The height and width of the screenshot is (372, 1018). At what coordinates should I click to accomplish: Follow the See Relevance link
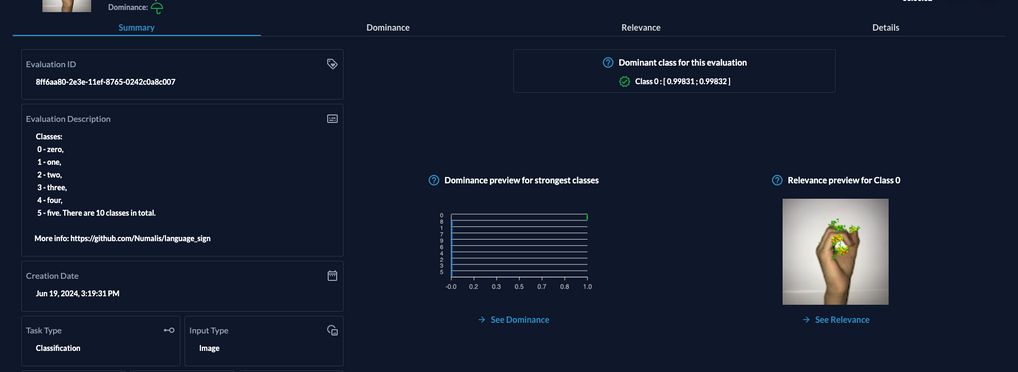(836, 319)
